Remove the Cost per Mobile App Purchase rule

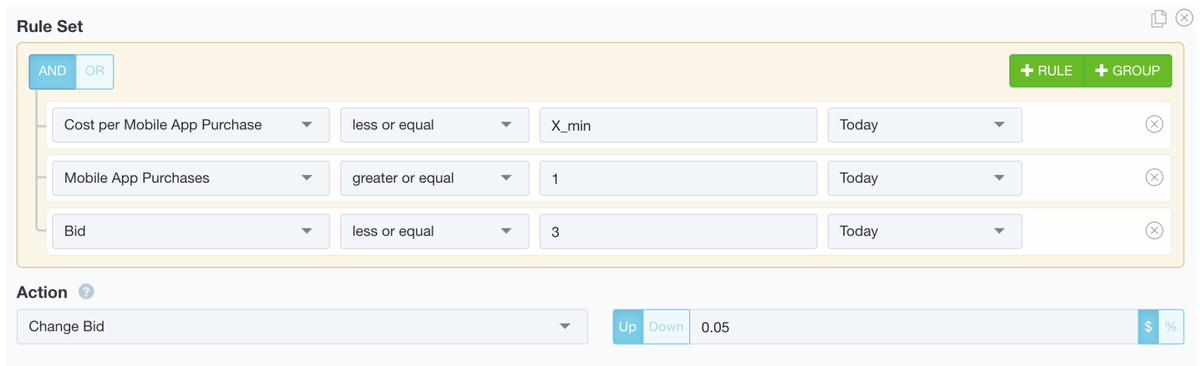pos(1154,125)
